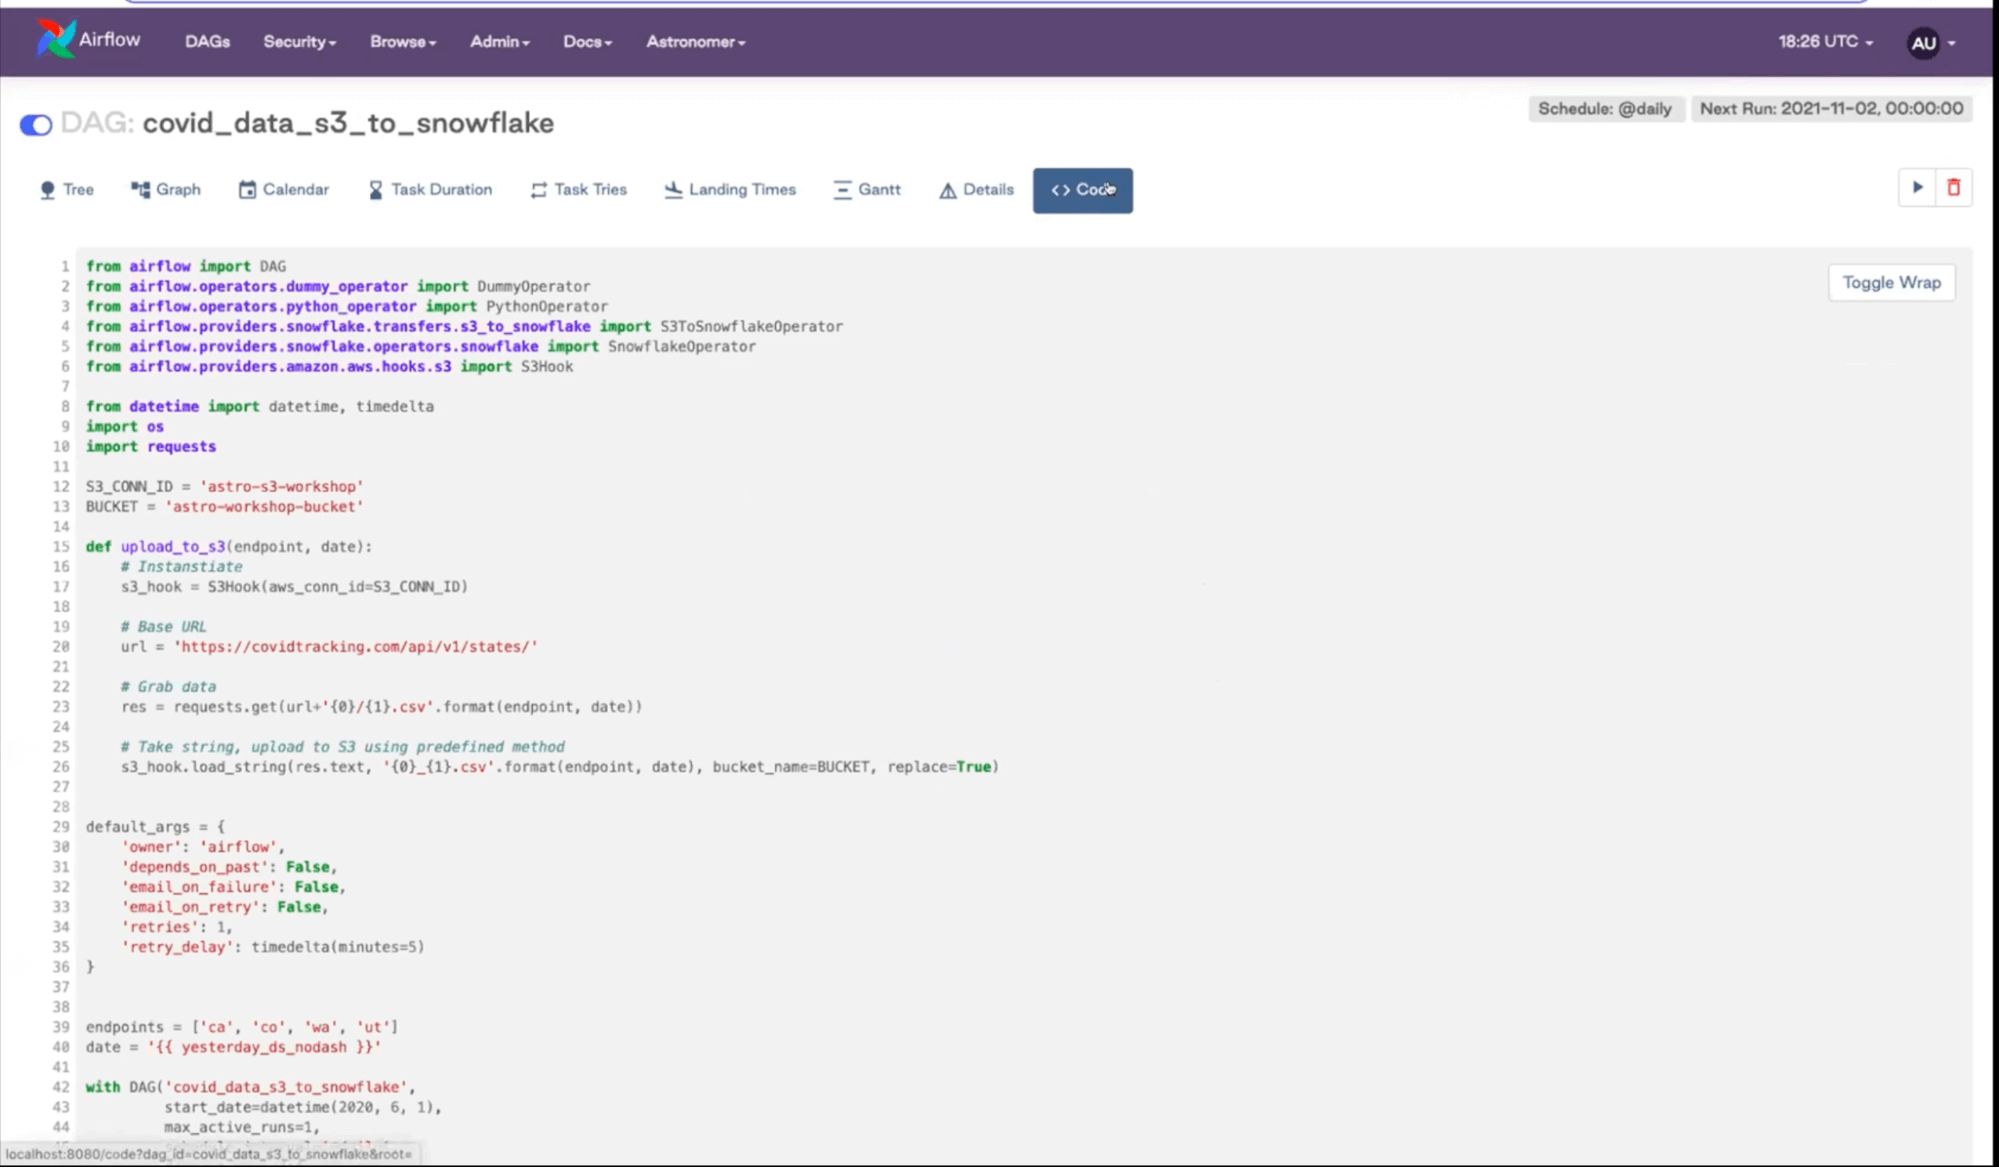
Task: Delete the DAG using trash icon
Action: click(1953, 188)
